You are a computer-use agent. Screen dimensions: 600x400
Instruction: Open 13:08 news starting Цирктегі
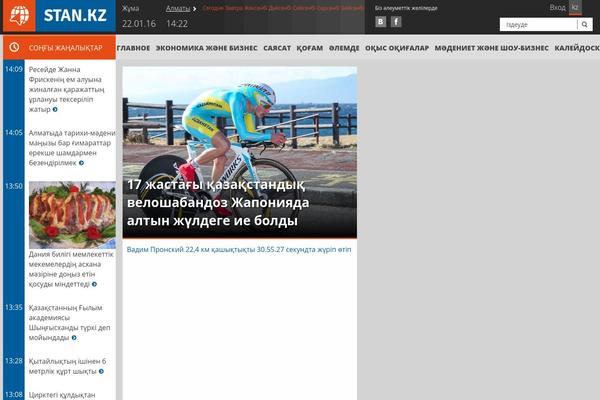pyautogui.click(x=62, y=395)
